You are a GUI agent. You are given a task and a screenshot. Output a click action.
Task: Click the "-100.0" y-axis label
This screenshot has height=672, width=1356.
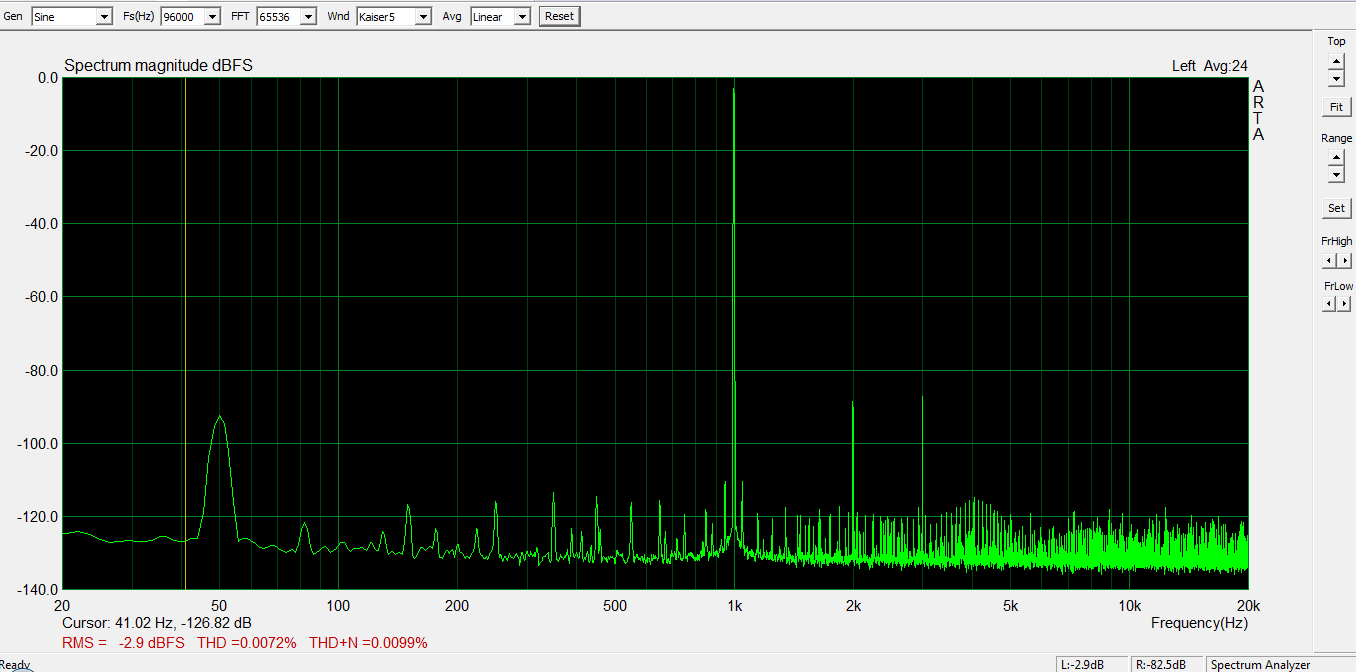[x=37, y=444]
